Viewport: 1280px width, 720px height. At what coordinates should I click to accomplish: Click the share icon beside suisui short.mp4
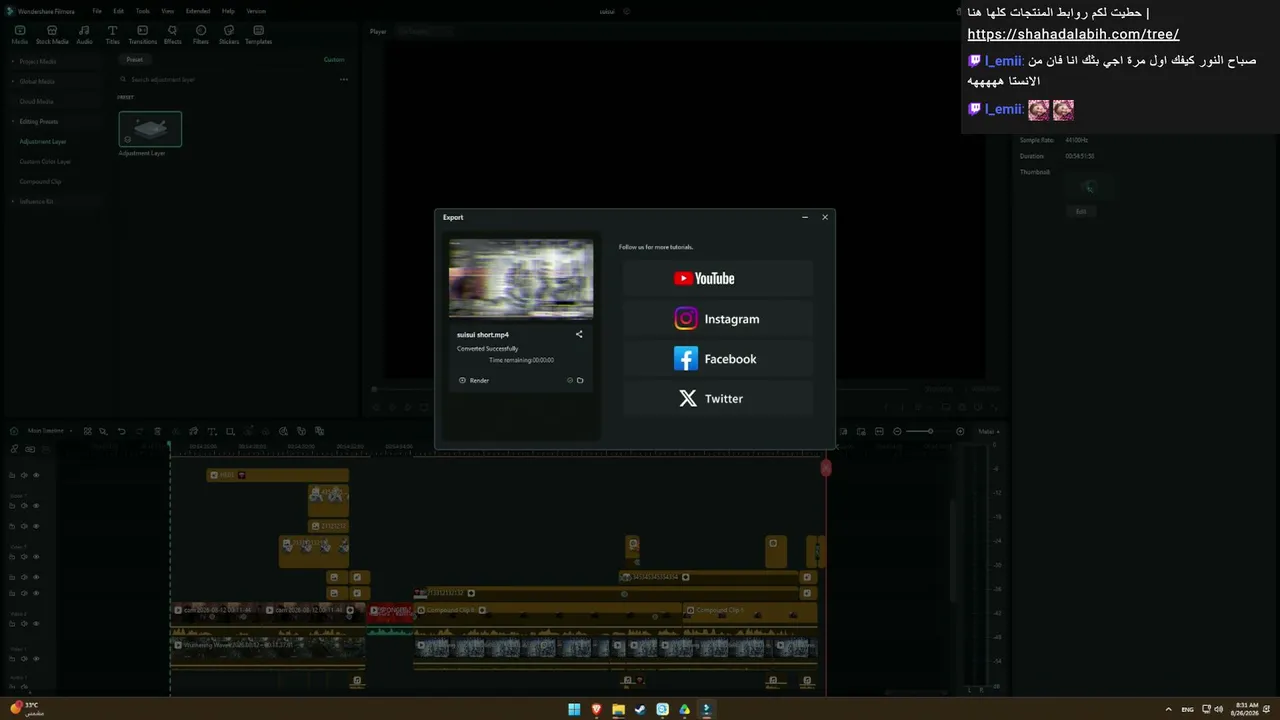tap(579, 334)
